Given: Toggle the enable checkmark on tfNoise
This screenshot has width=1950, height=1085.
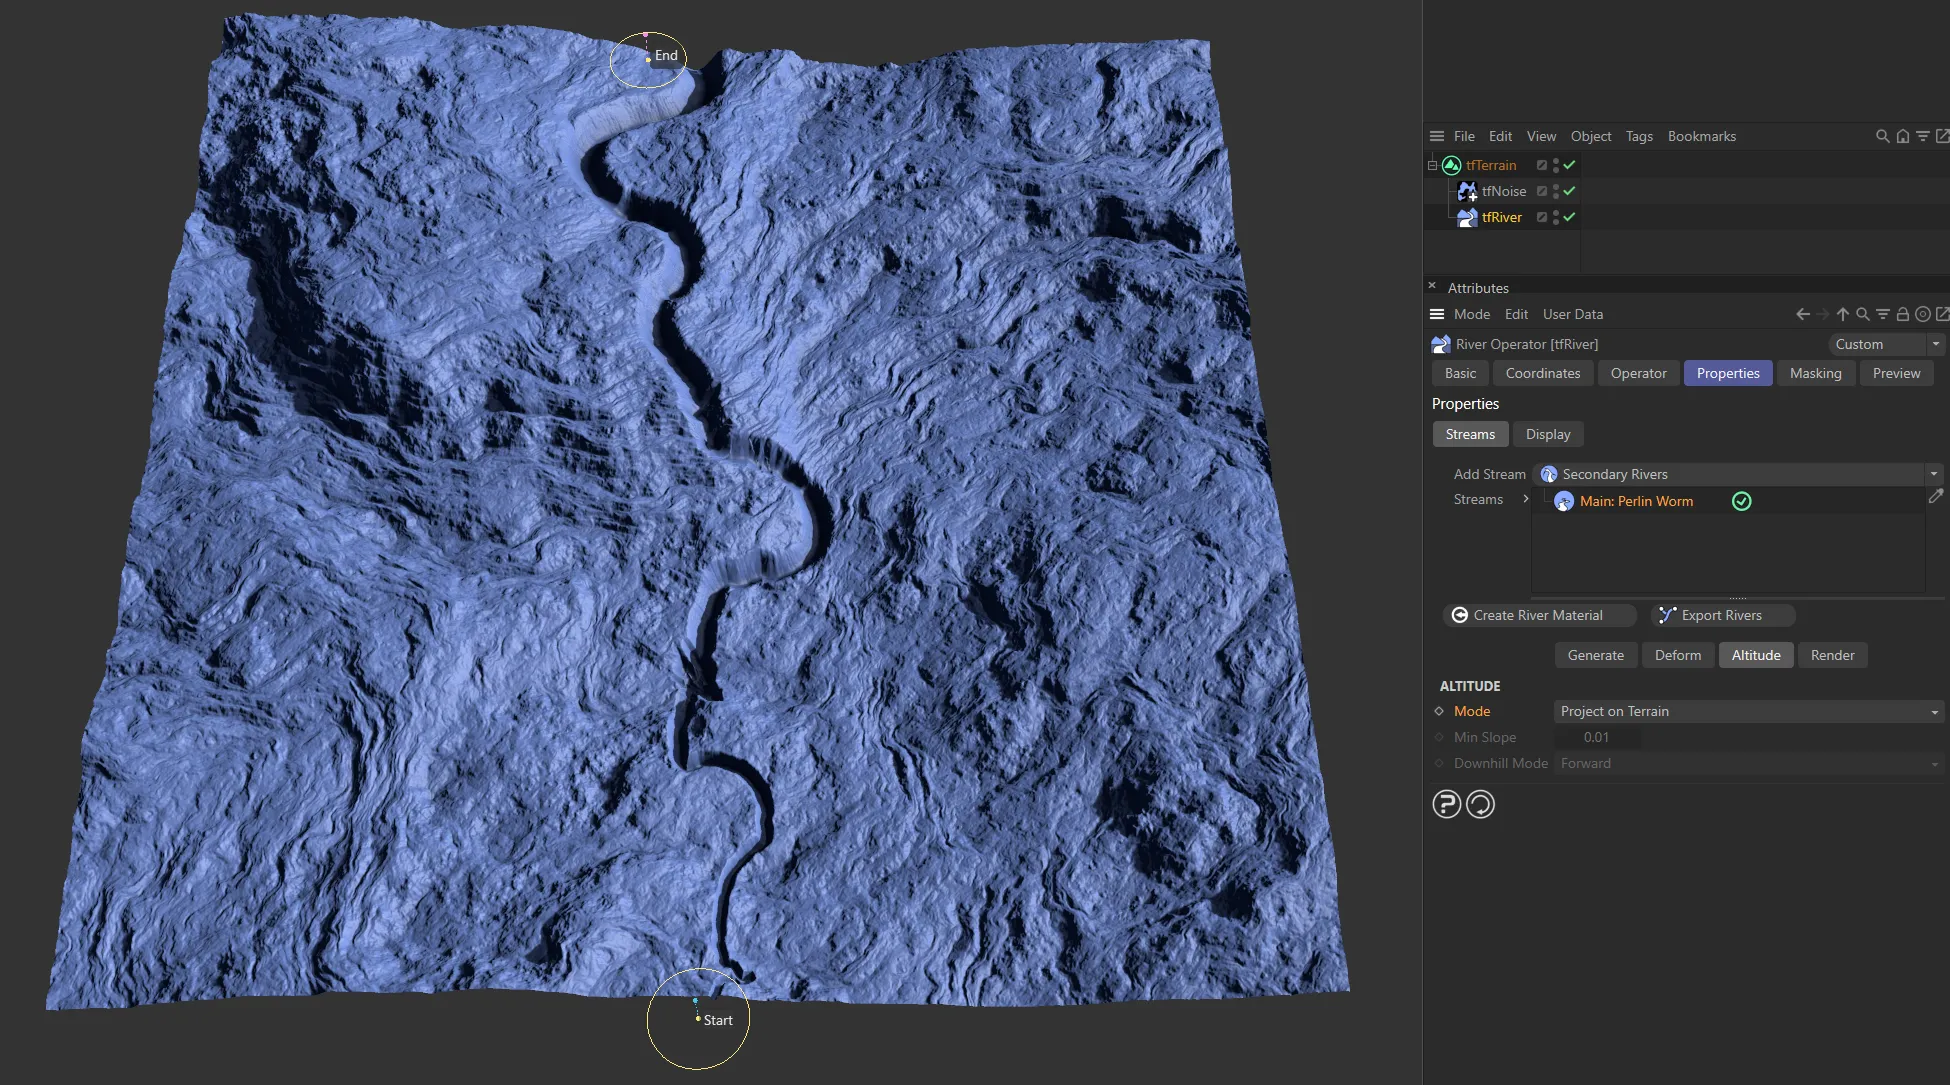Looking at the screenshot, I should pos(1570,191).
